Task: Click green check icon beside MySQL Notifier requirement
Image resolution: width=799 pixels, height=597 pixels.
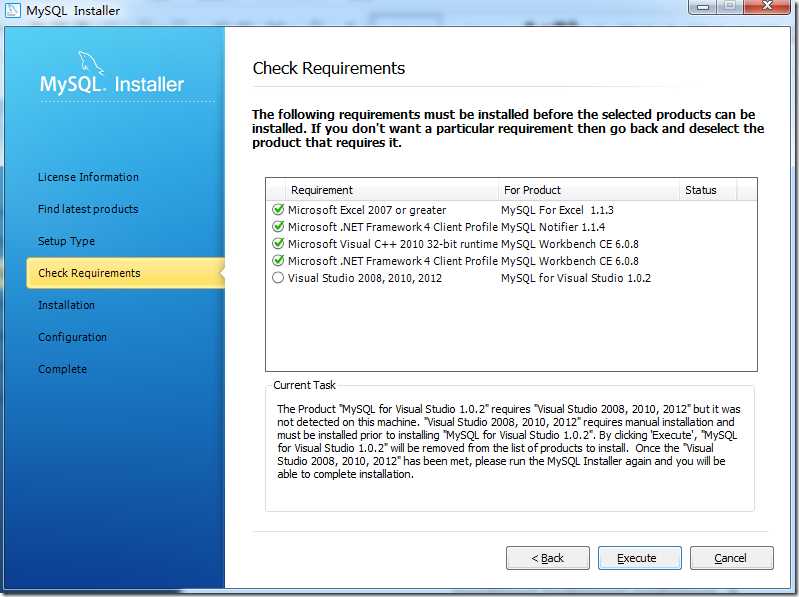Action: point(278,226)
